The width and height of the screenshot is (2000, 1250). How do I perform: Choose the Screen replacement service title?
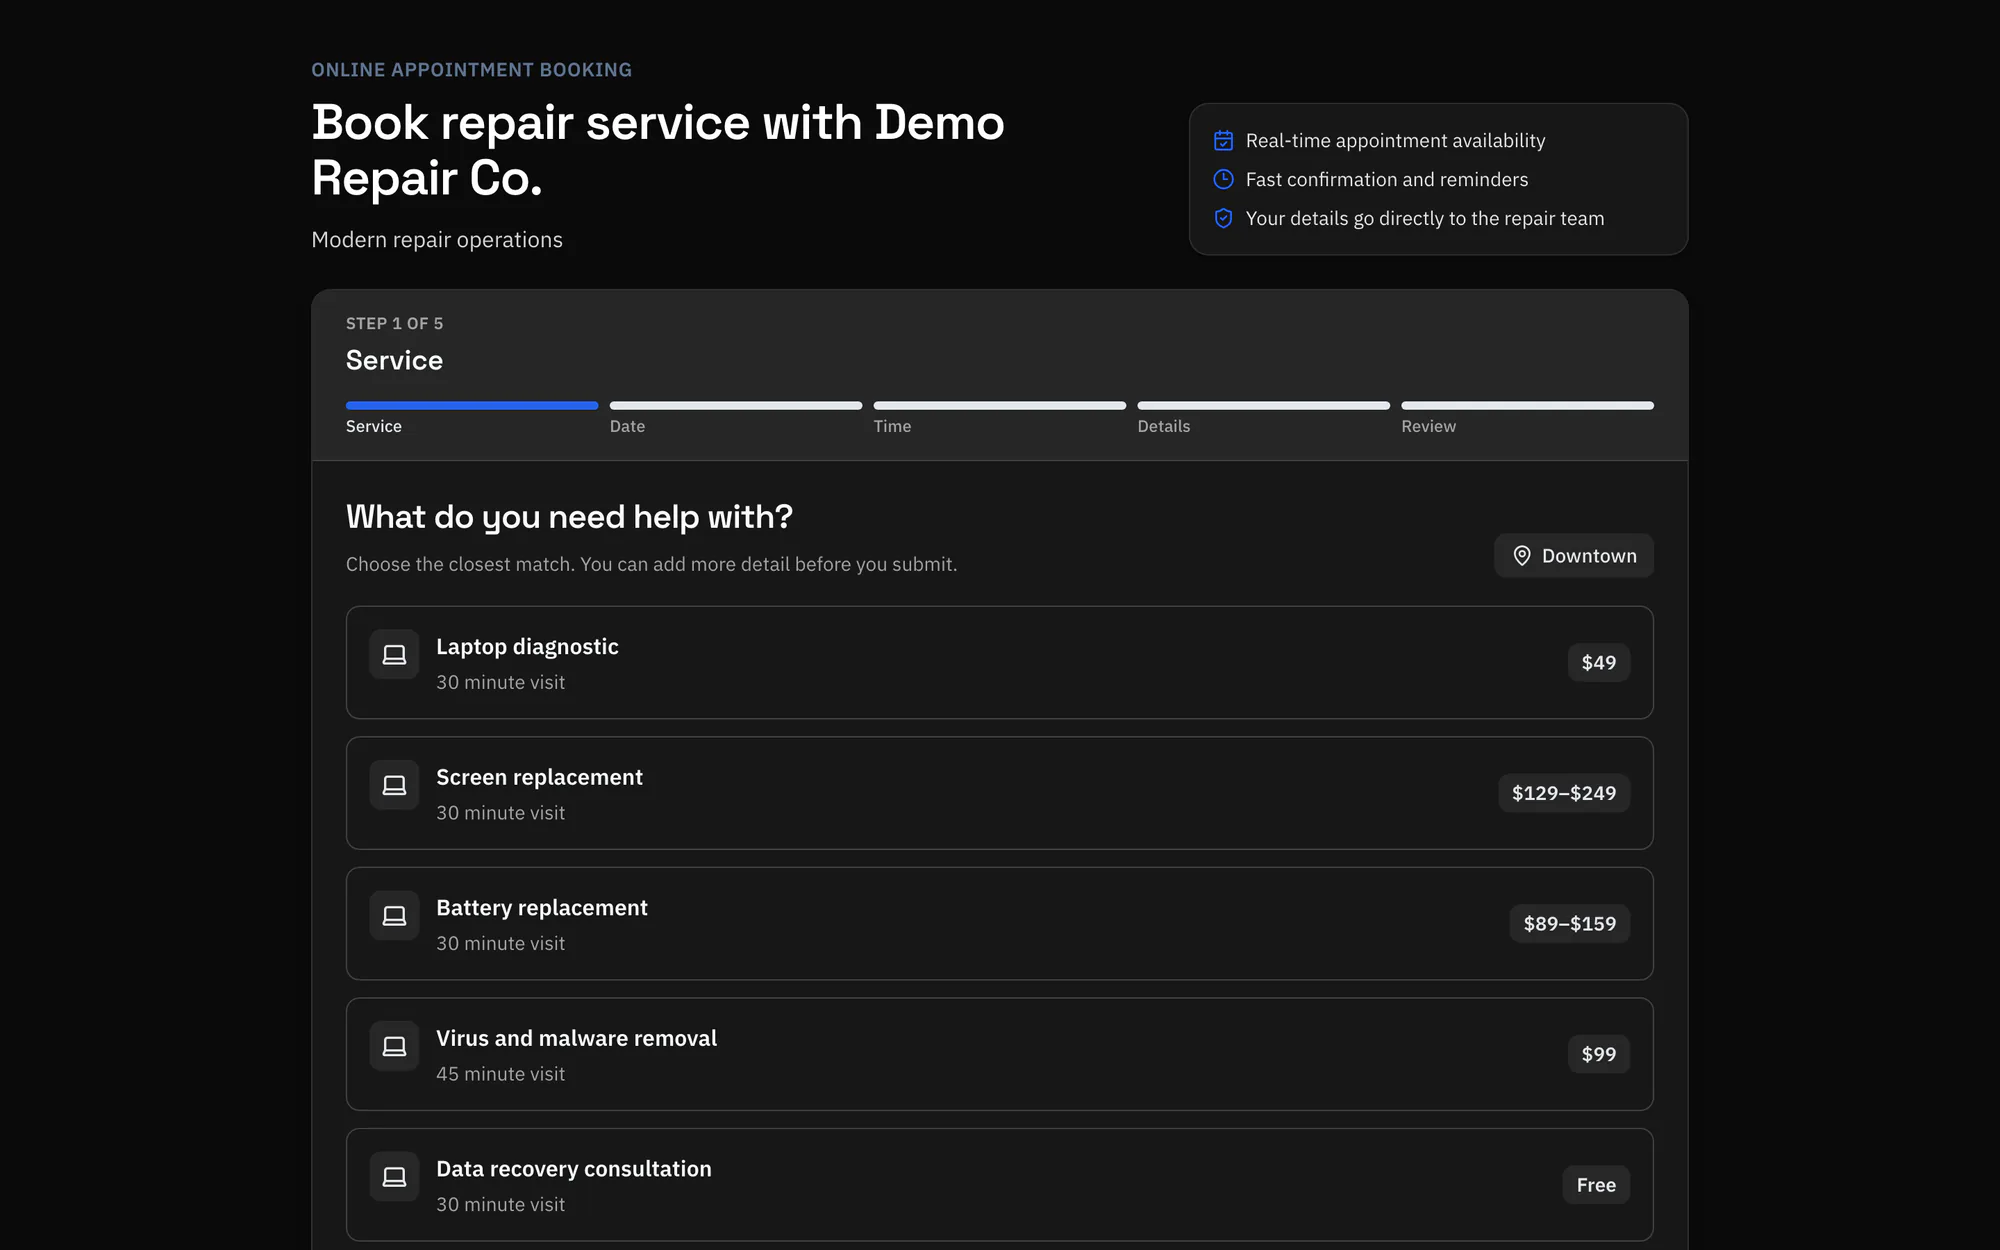pos(539,777)
